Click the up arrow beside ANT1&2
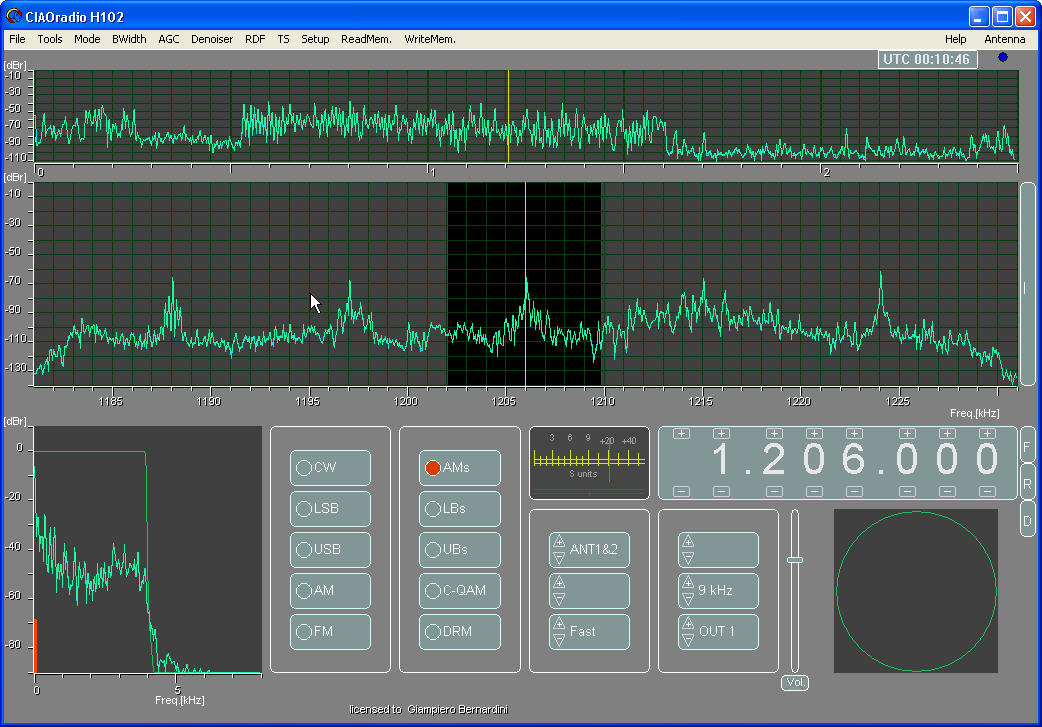 click(x=559, y=542)
